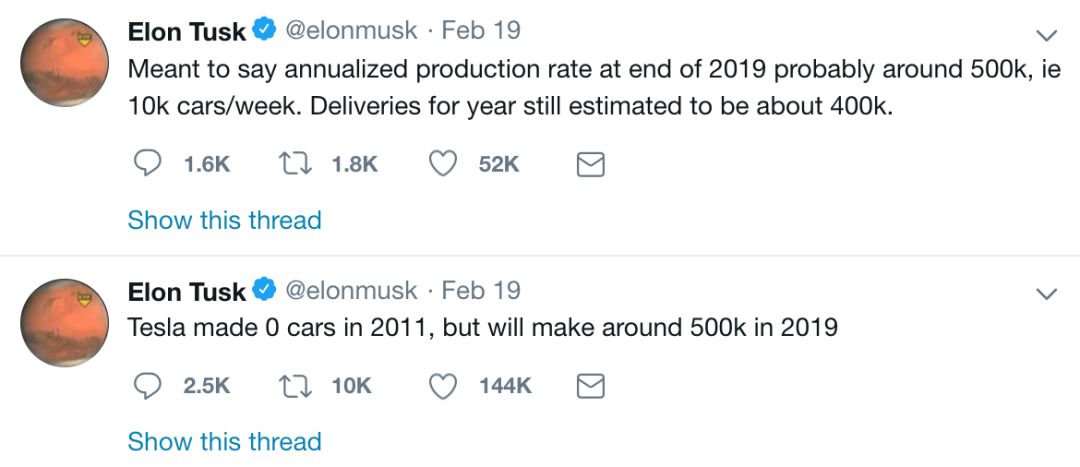Click "Show this thread" under second tweet

[x=224, y=441]
